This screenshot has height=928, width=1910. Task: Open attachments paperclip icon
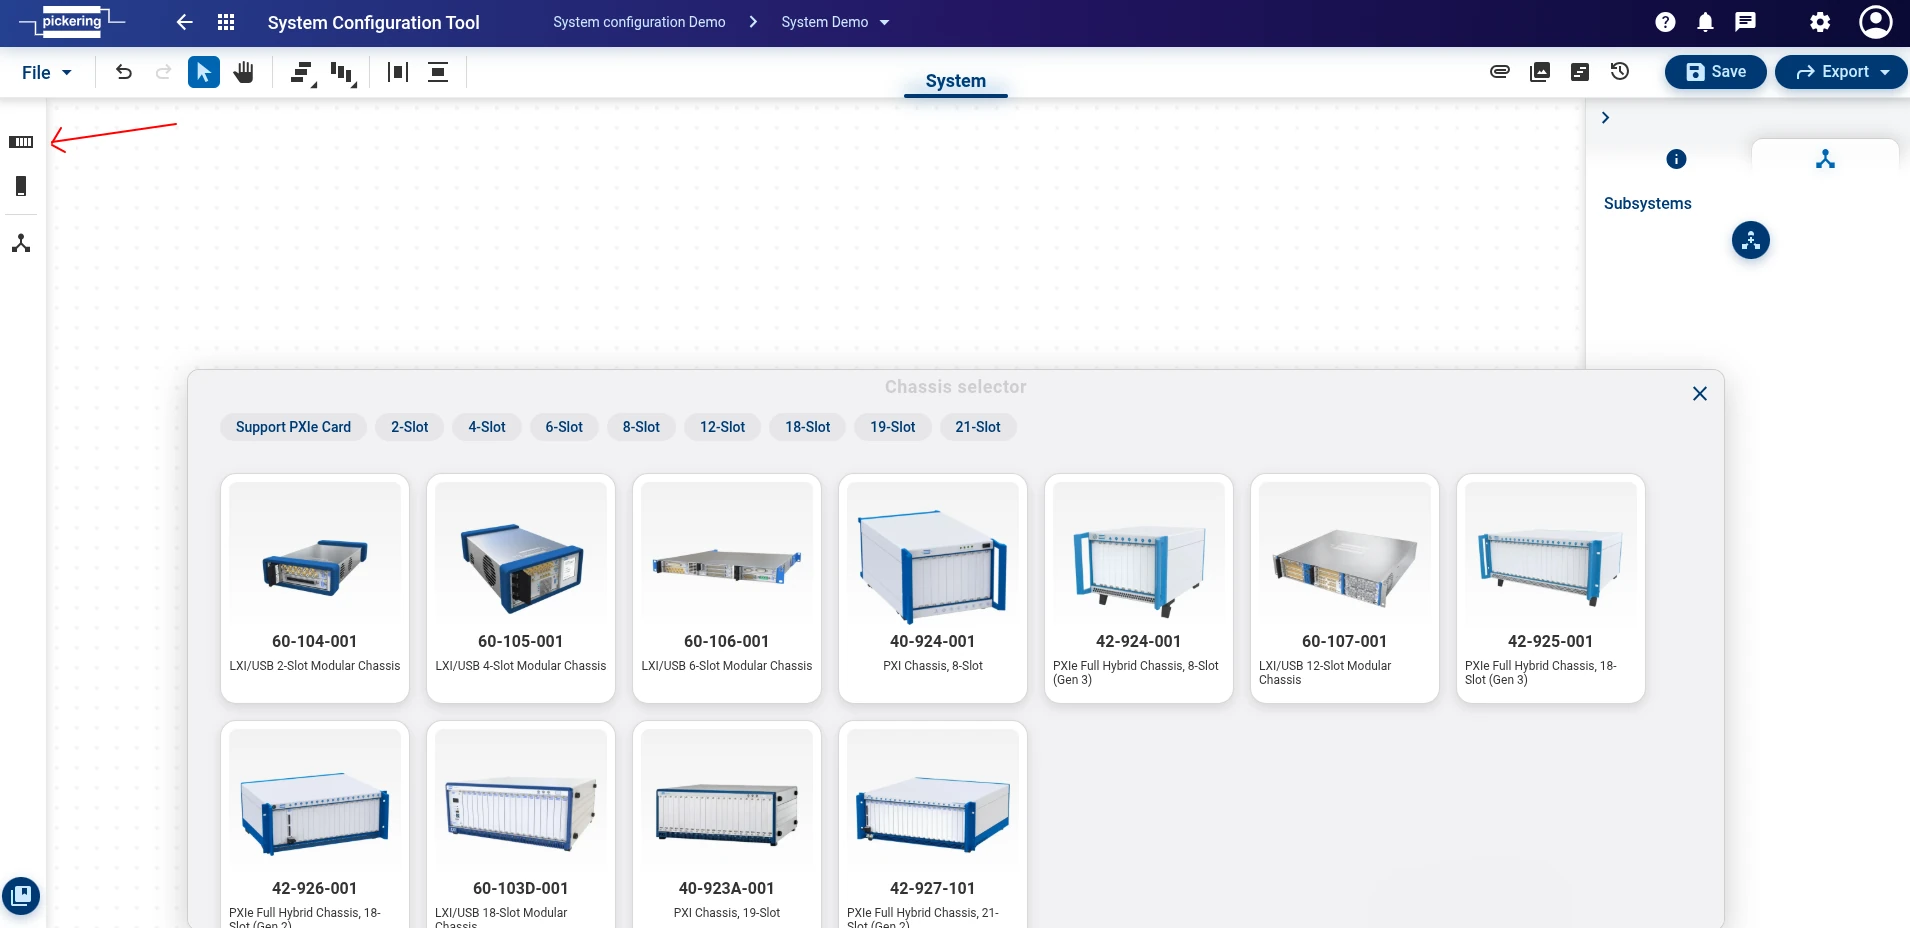point(1500,71)
